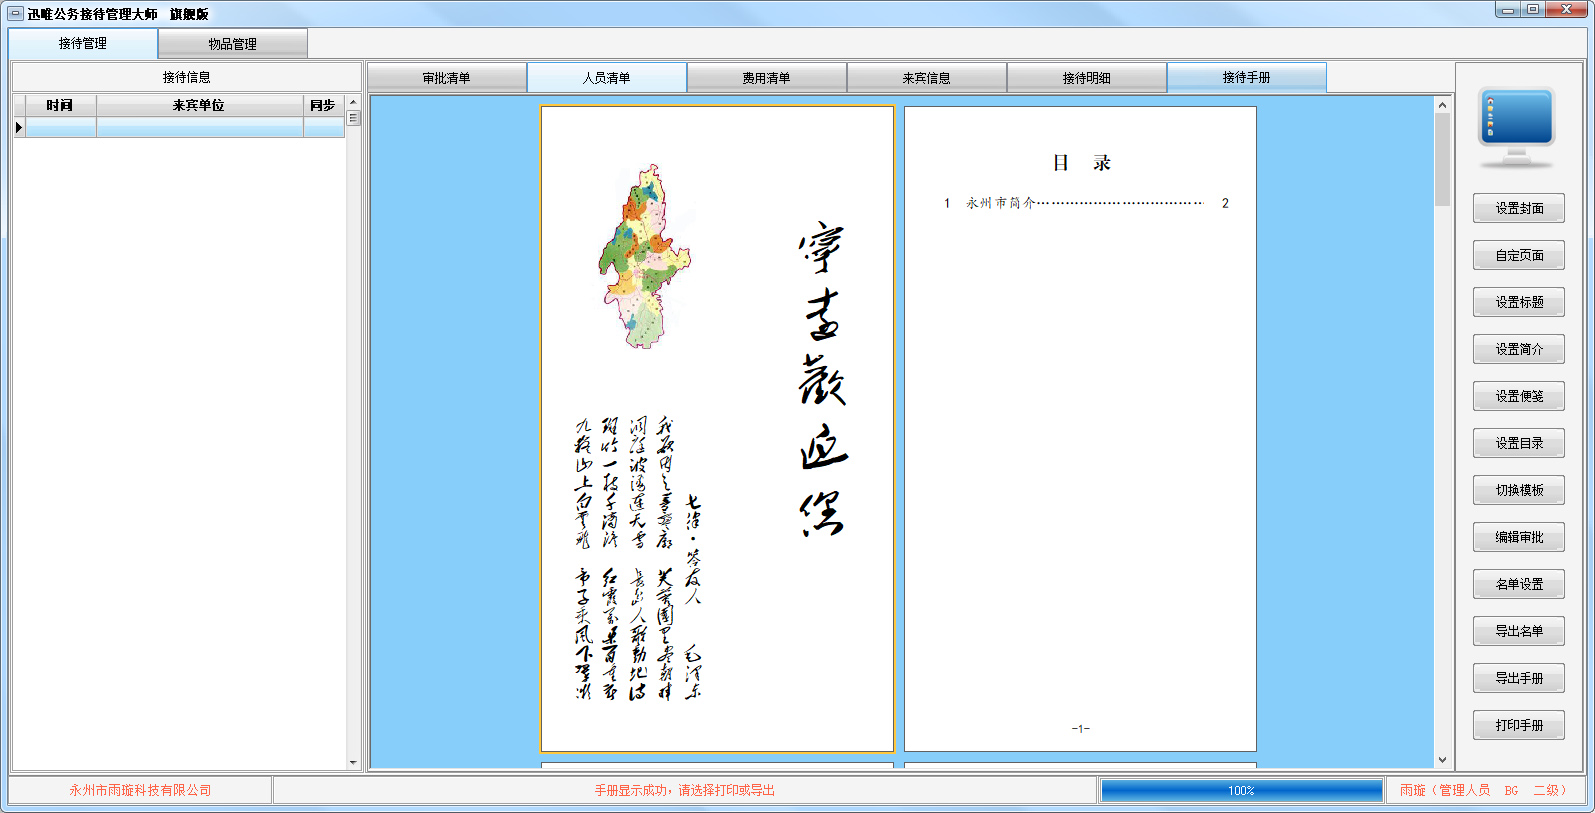Viewport: 1595px width, 813px height.
Task: Export list with 导出名单
Action: click(x=1519, y=631)
